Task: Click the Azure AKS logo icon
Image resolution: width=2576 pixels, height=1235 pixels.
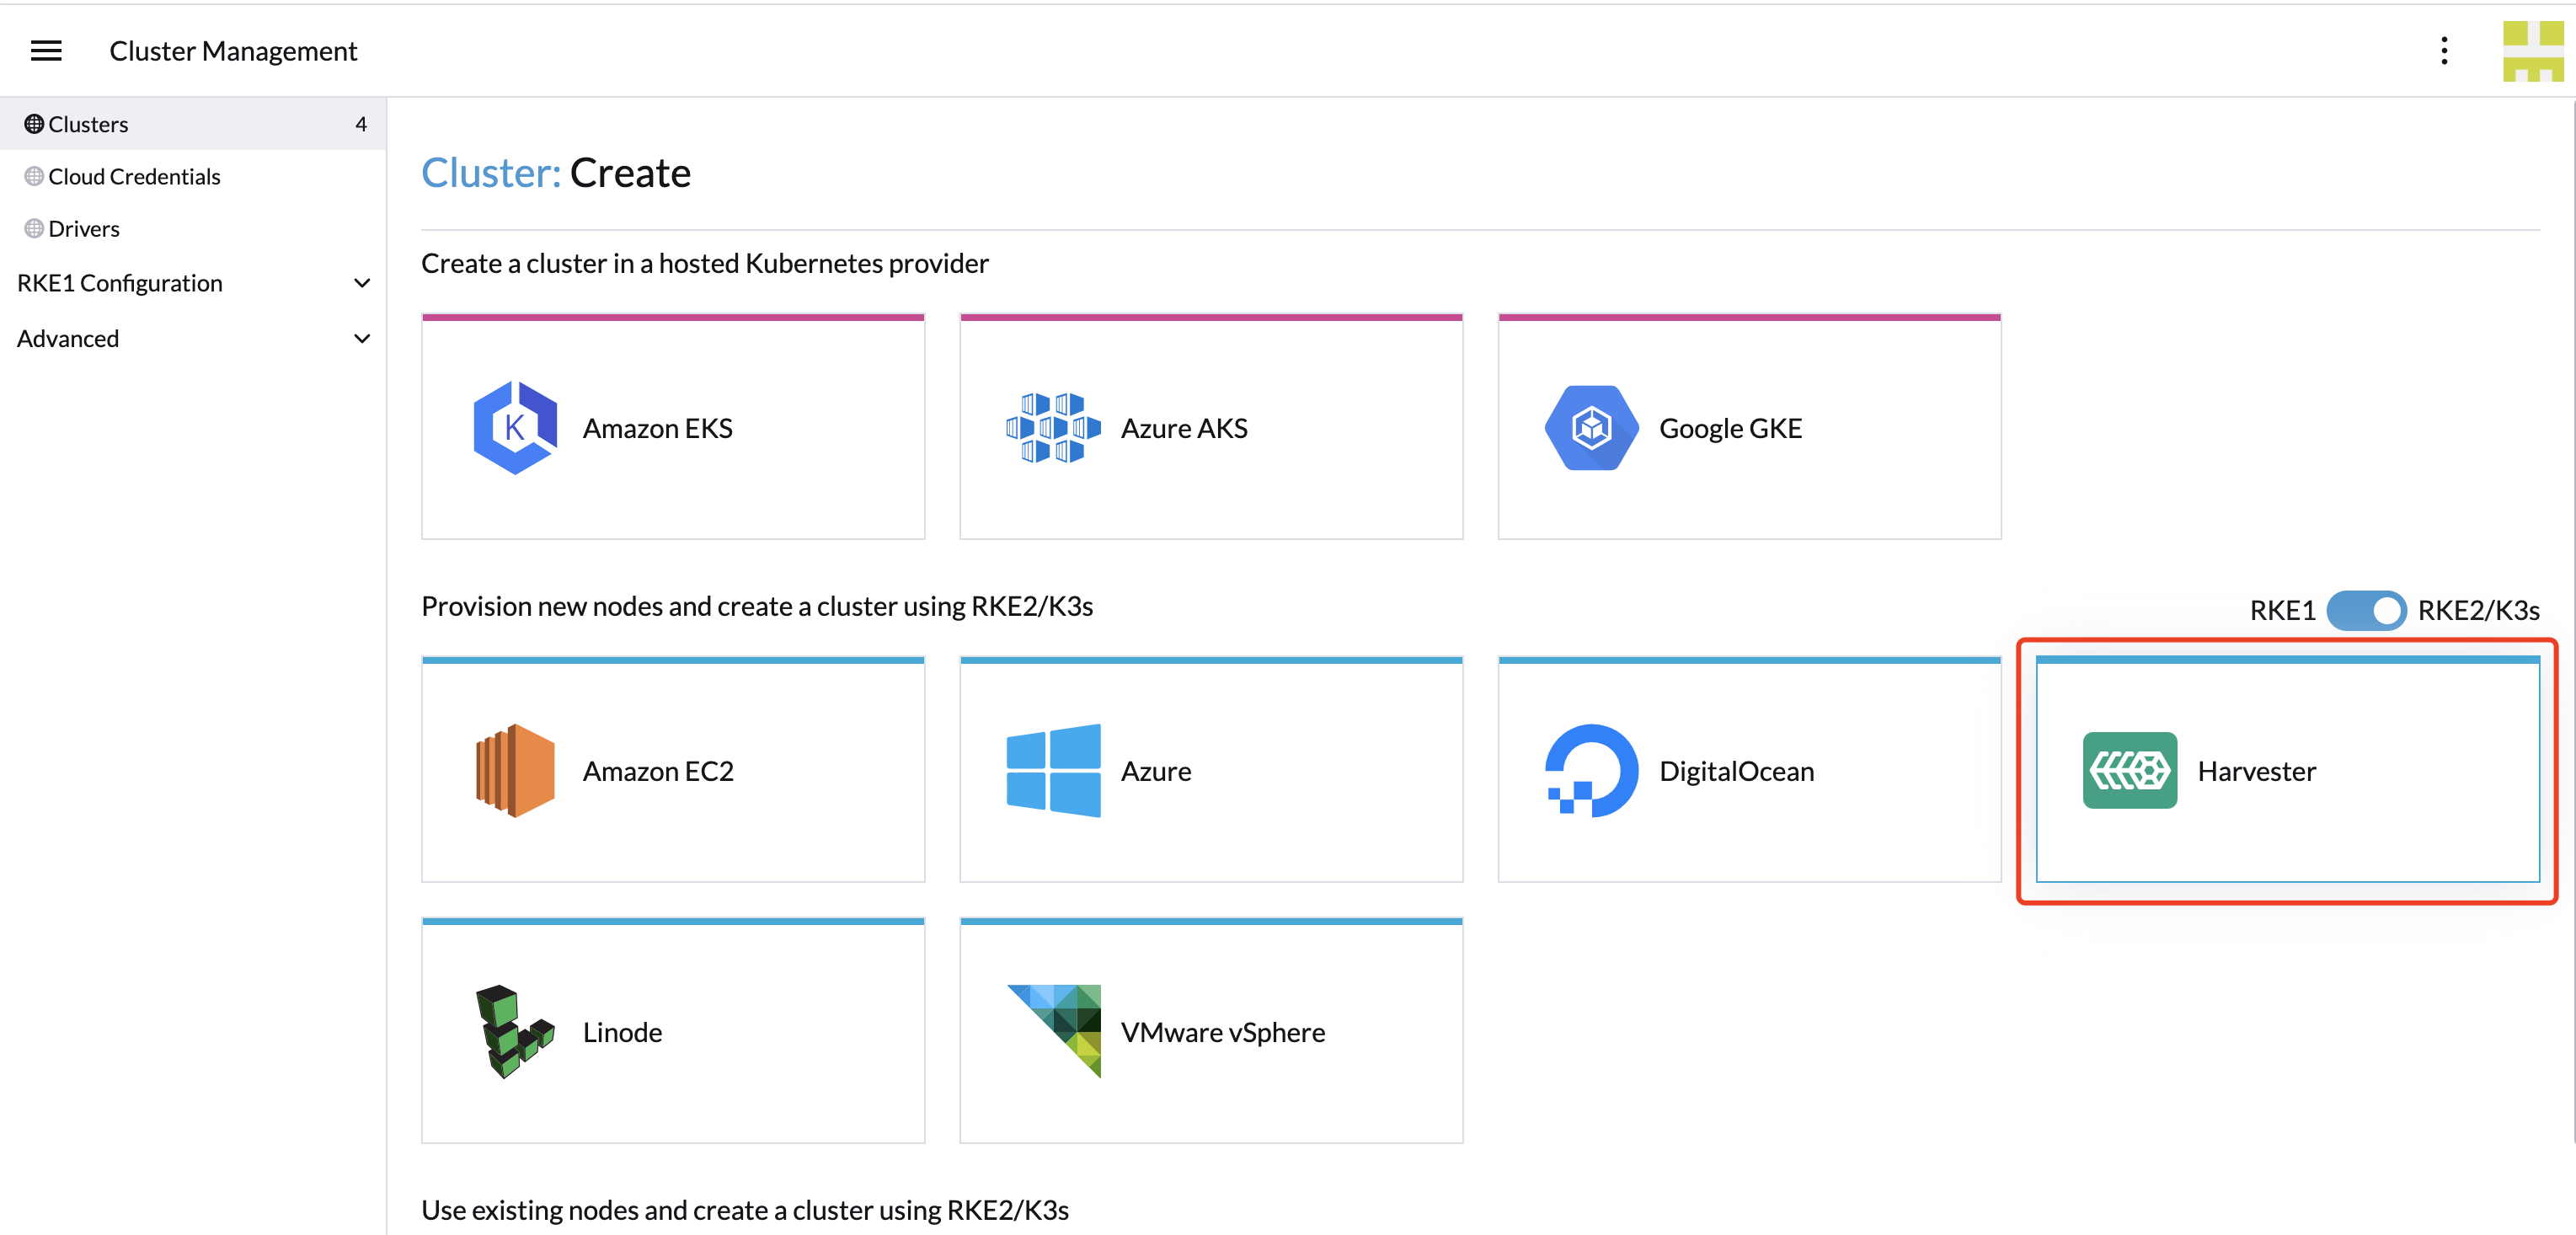Action: pos(1052,428)
